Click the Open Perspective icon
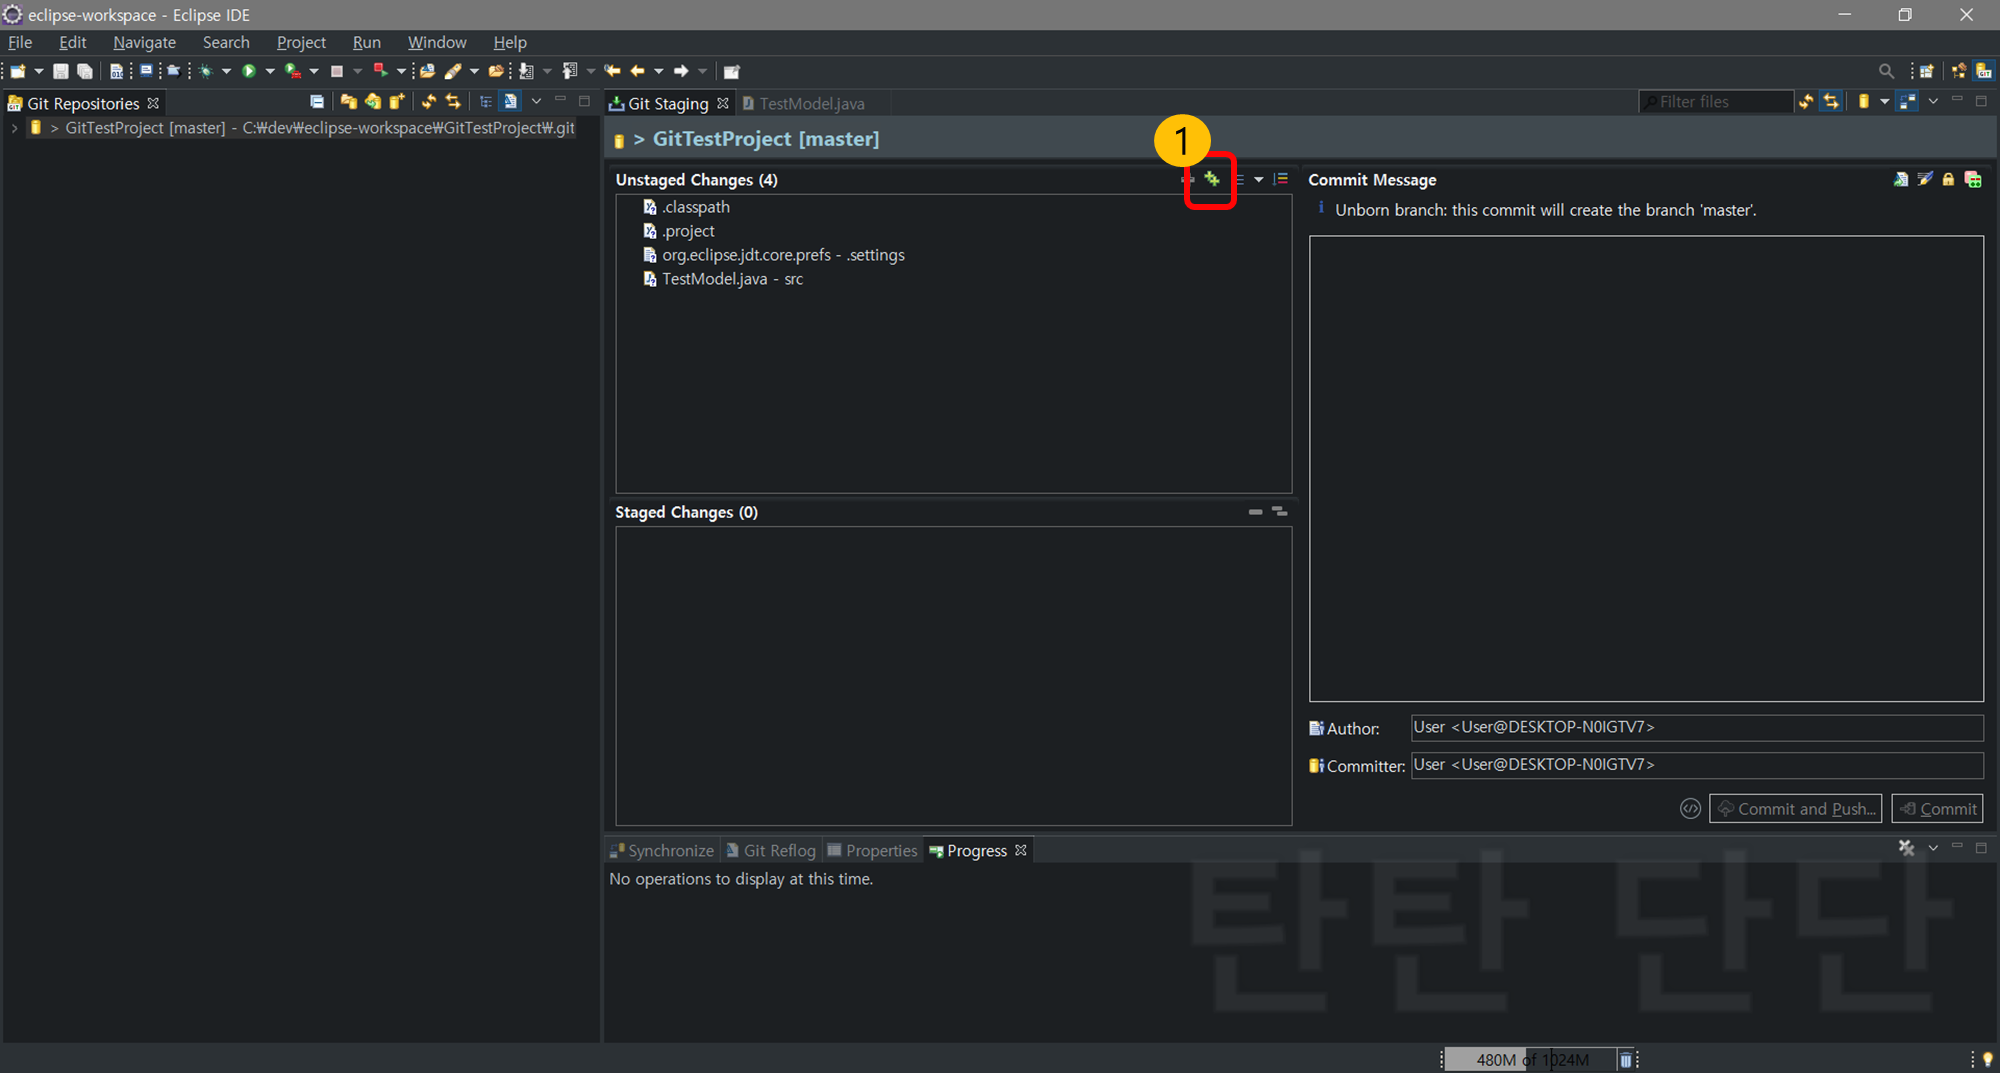The image size is (2000, 1073). click(1926, 71)
